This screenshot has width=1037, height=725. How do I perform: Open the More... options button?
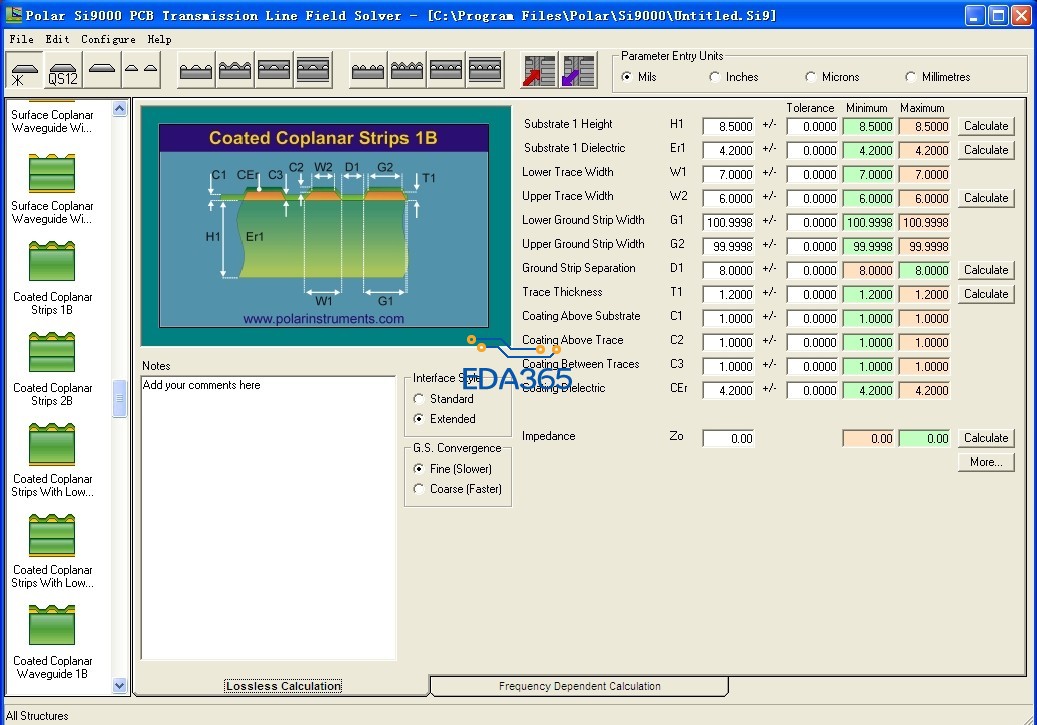pyautogui.click(x=985, y=462)
